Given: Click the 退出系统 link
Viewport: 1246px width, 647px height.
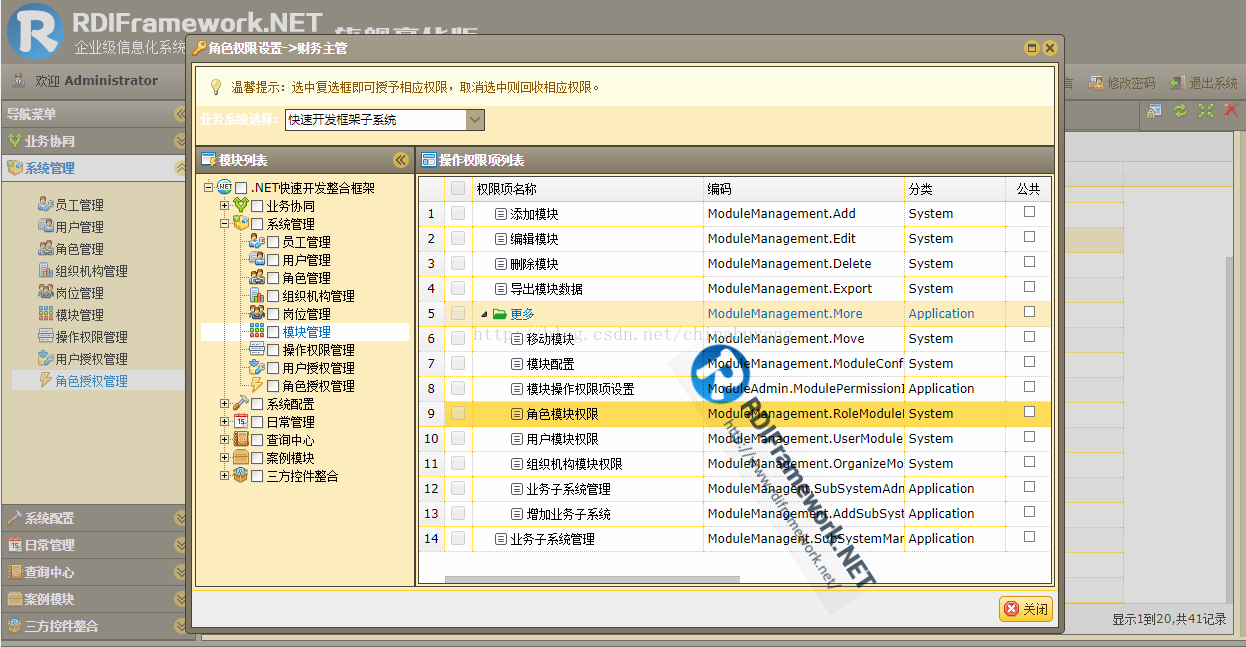Looking at the screenshot, I should (1205, 82).
